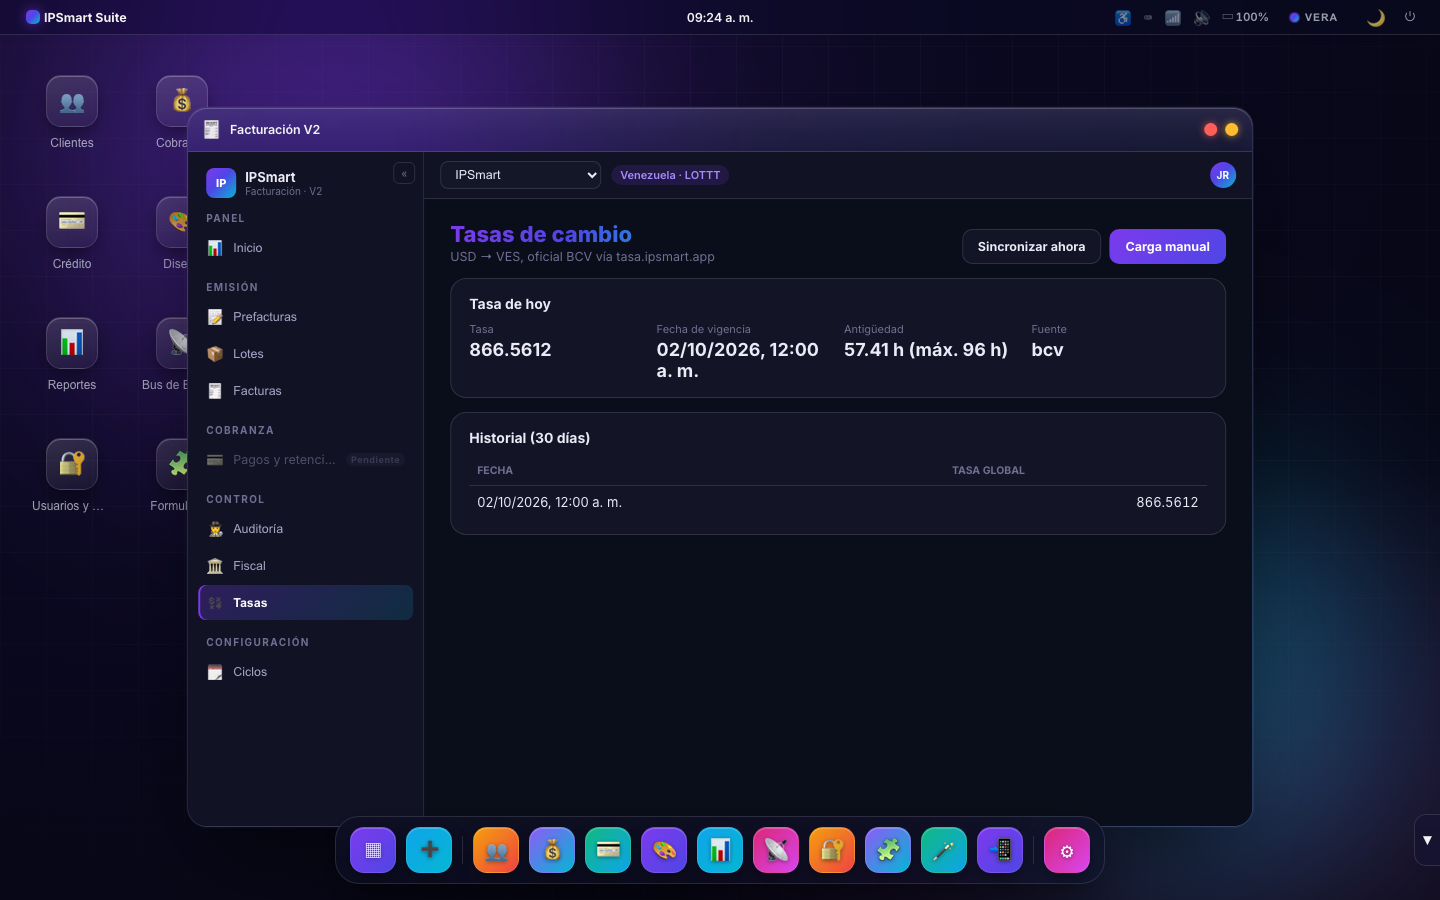Screen dimensions: 1440x900
Task: Open Lotes in the sidebar
Action: click(x=305, y=354)
